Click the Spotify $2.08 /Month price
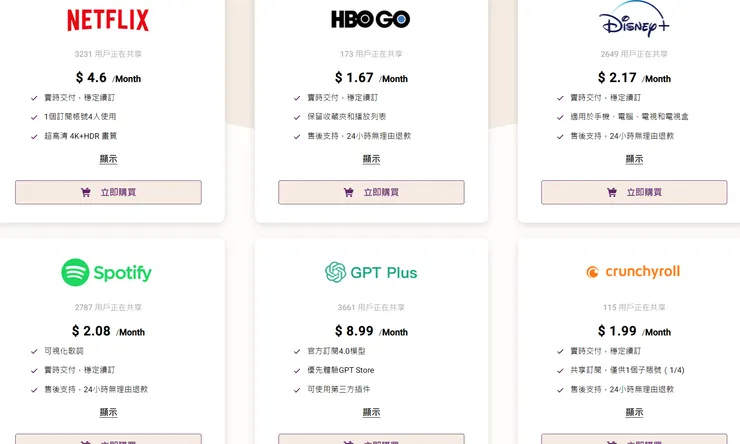740x444 pixels. [108, 331]
